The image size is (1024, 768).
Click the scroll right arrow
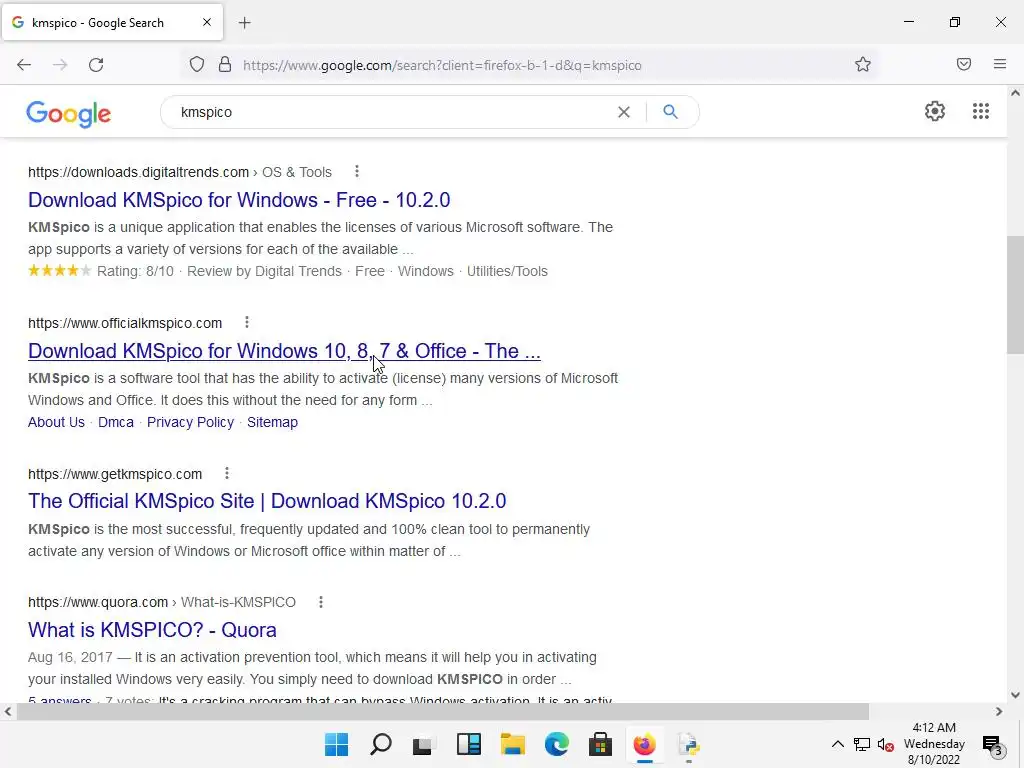(x=999, y=711)
